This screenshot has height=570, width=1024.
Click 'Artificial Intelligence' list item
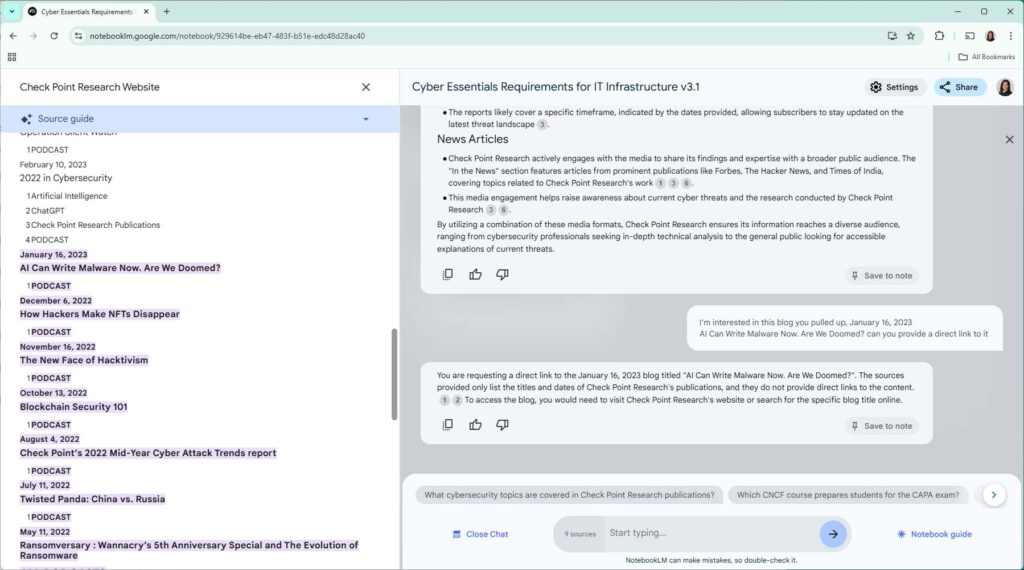pos(67,196)
